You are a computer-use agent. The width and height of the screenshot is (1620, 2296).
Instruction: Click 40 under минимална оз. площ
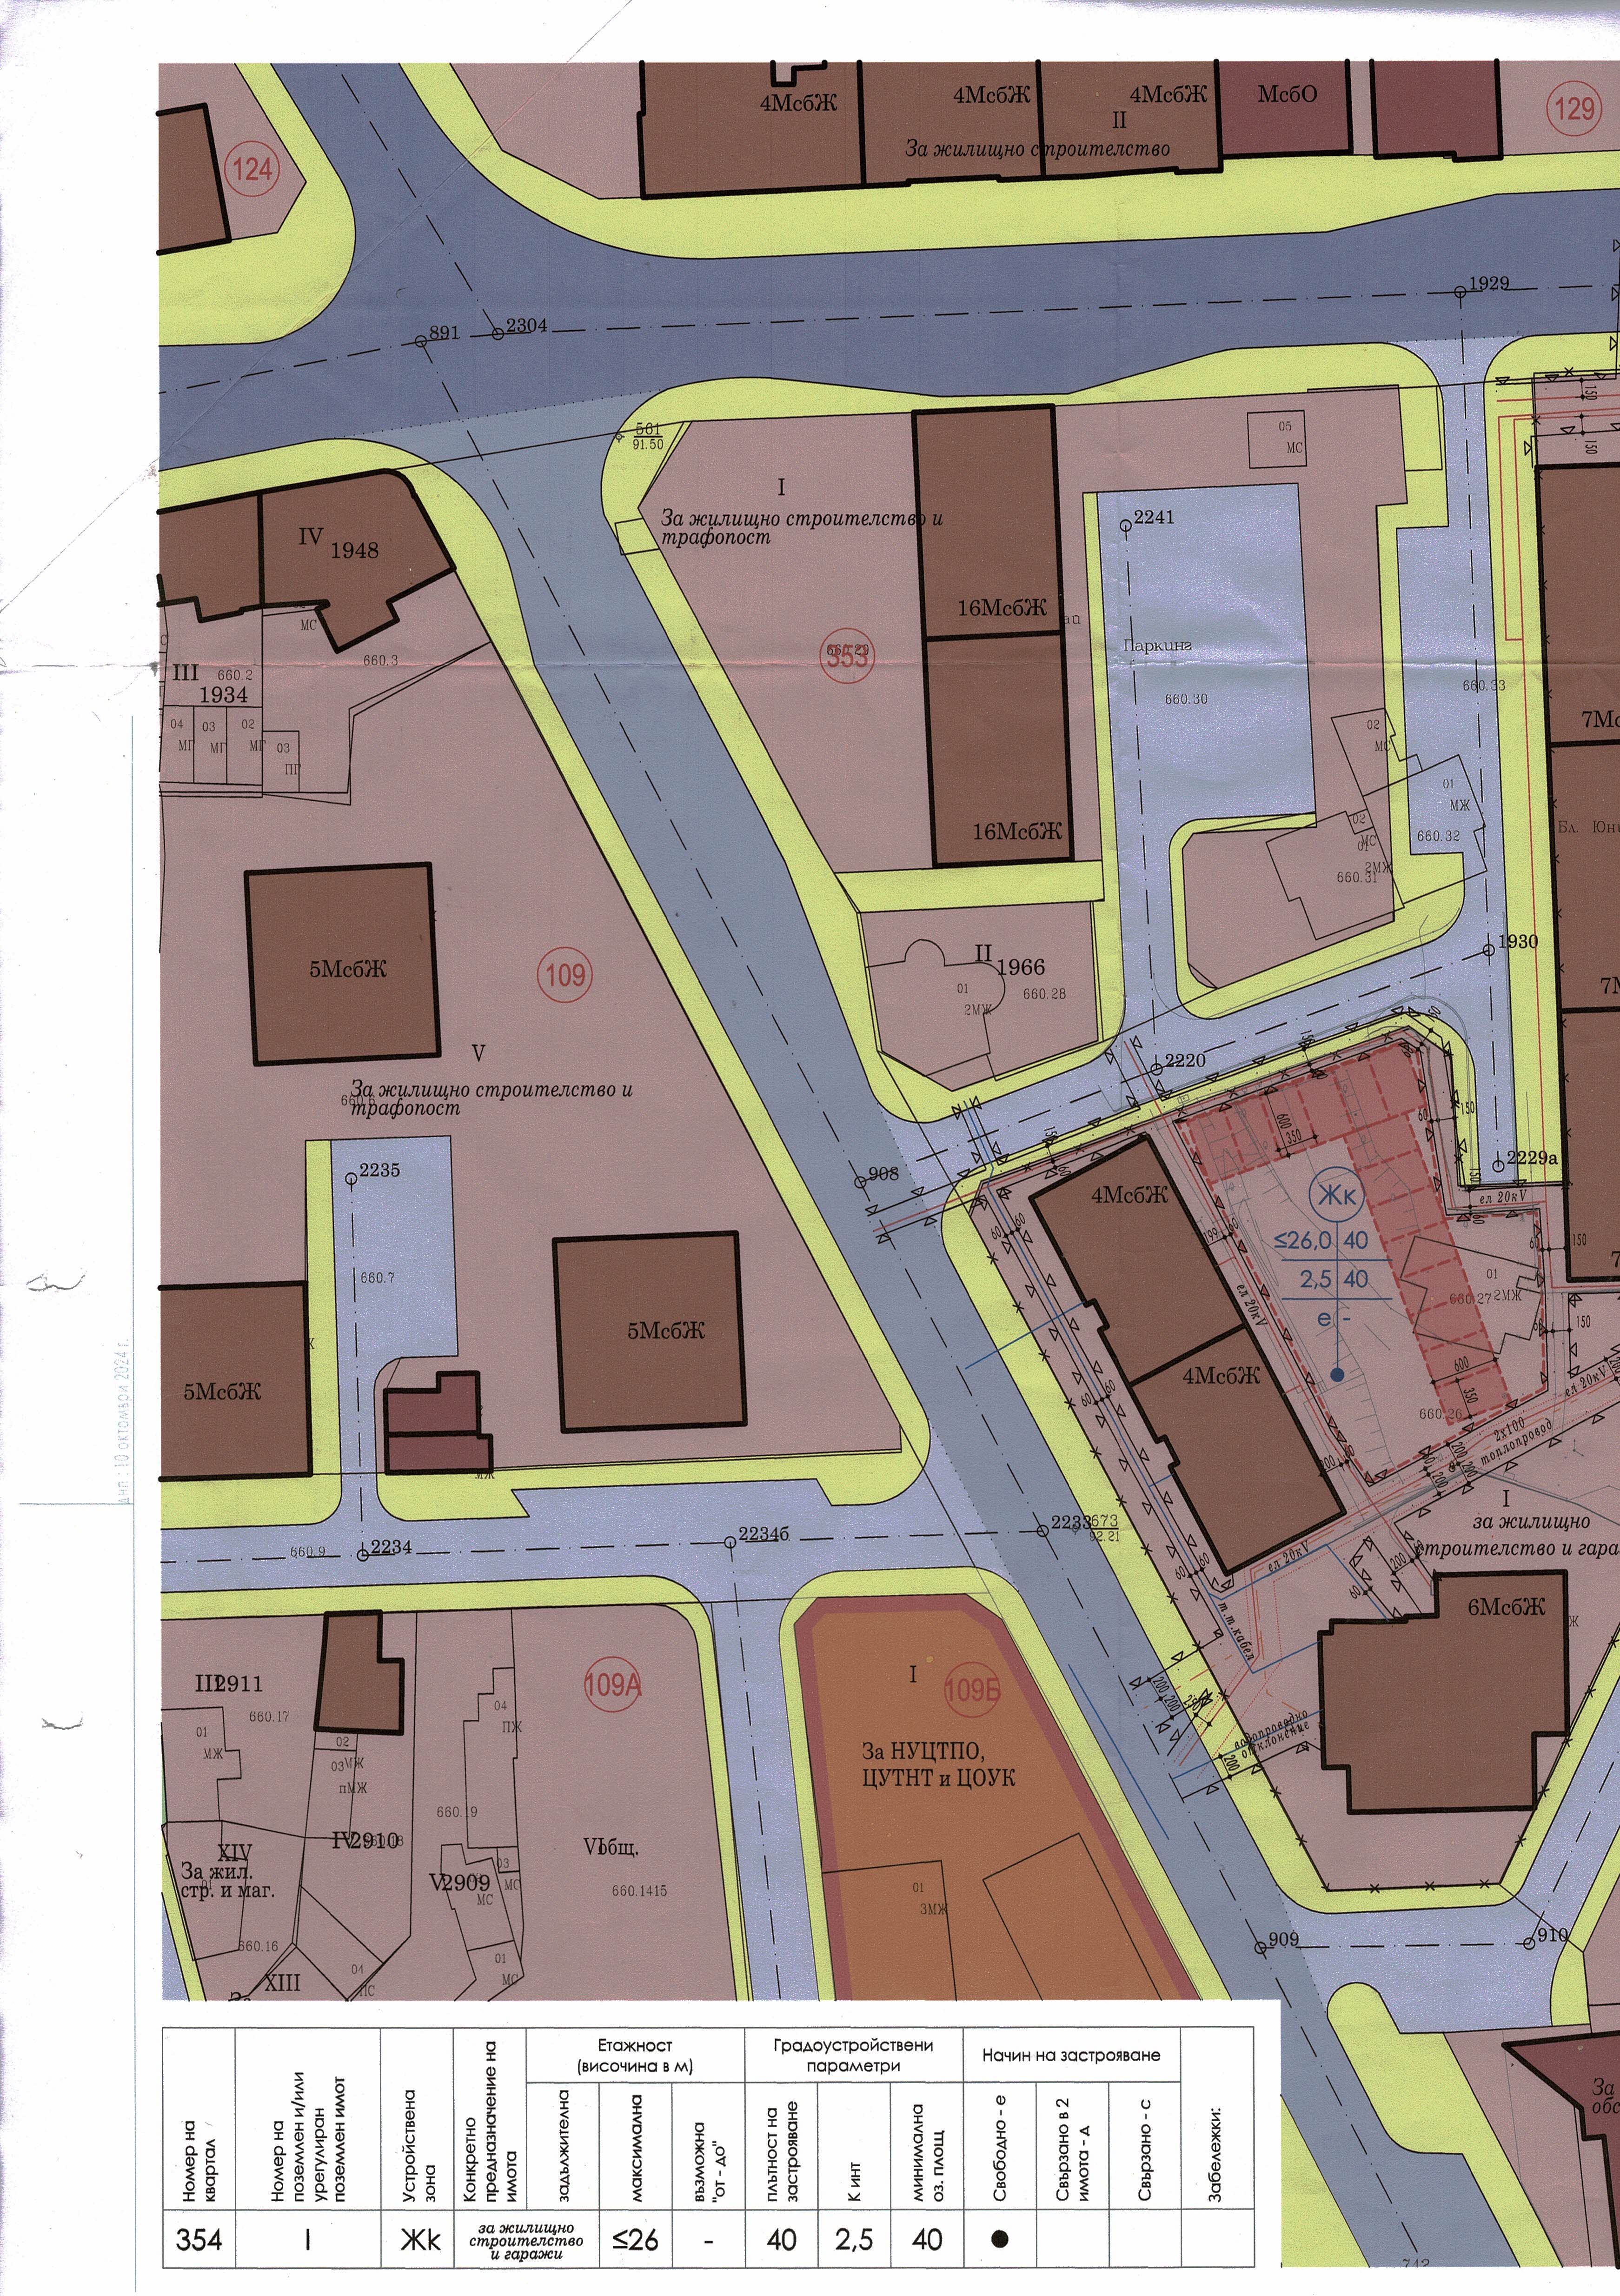[927, 2238]
